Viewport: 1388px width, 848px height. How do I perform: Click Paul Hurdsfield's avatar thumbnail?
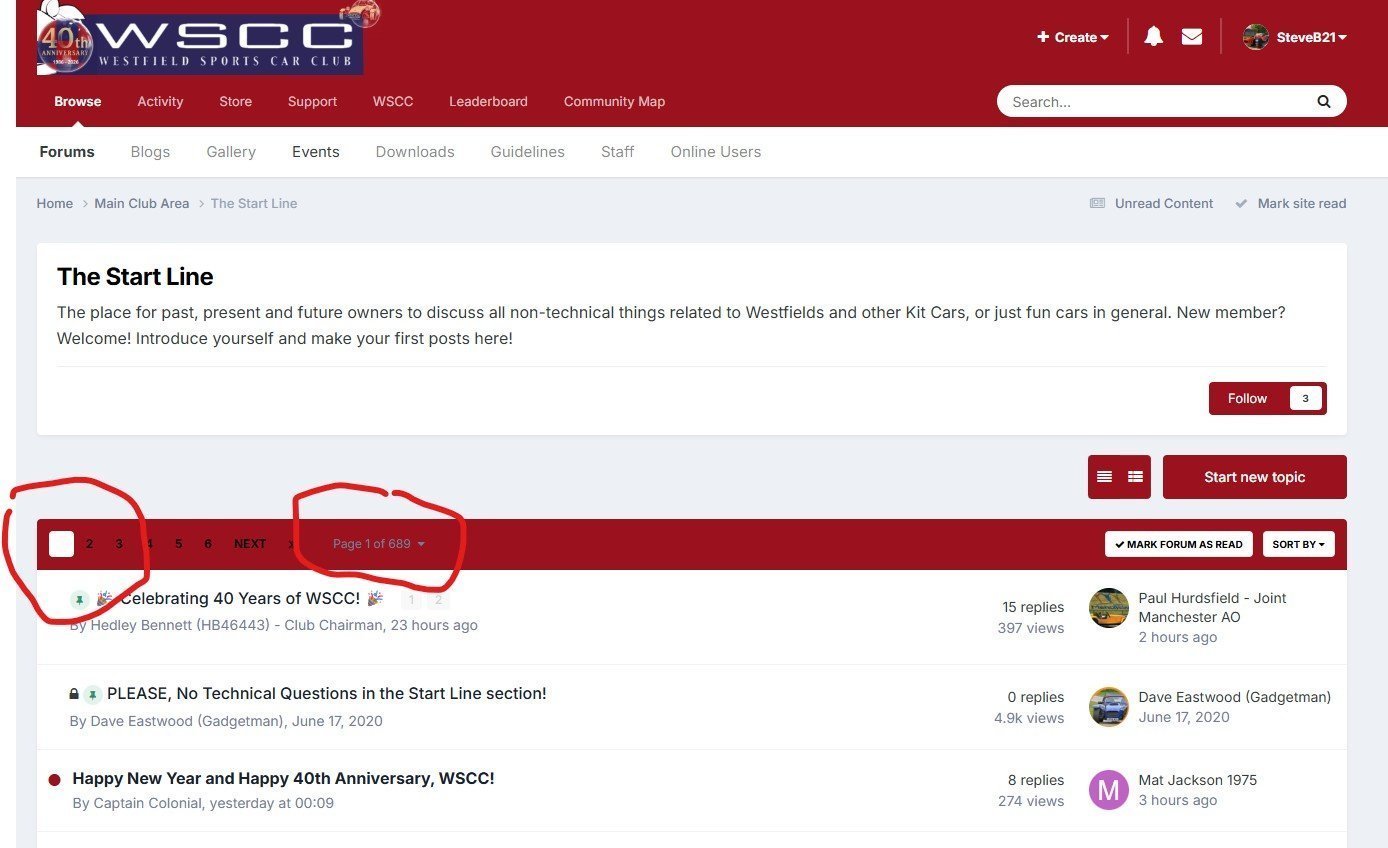(x=1108, y=608)
